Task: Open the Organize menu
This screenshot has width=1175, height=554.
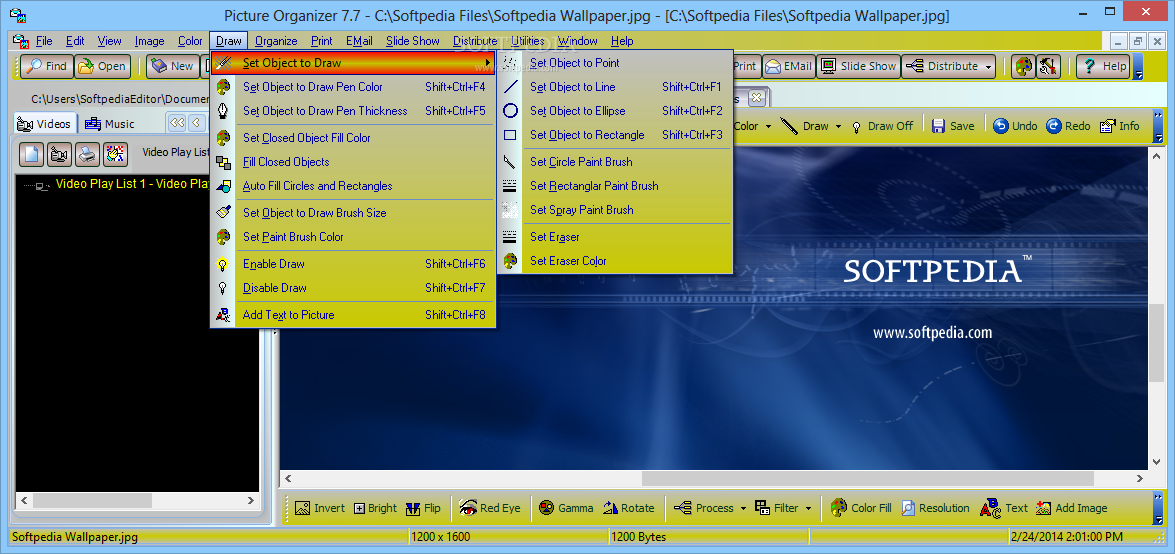Action: (276, 41)
